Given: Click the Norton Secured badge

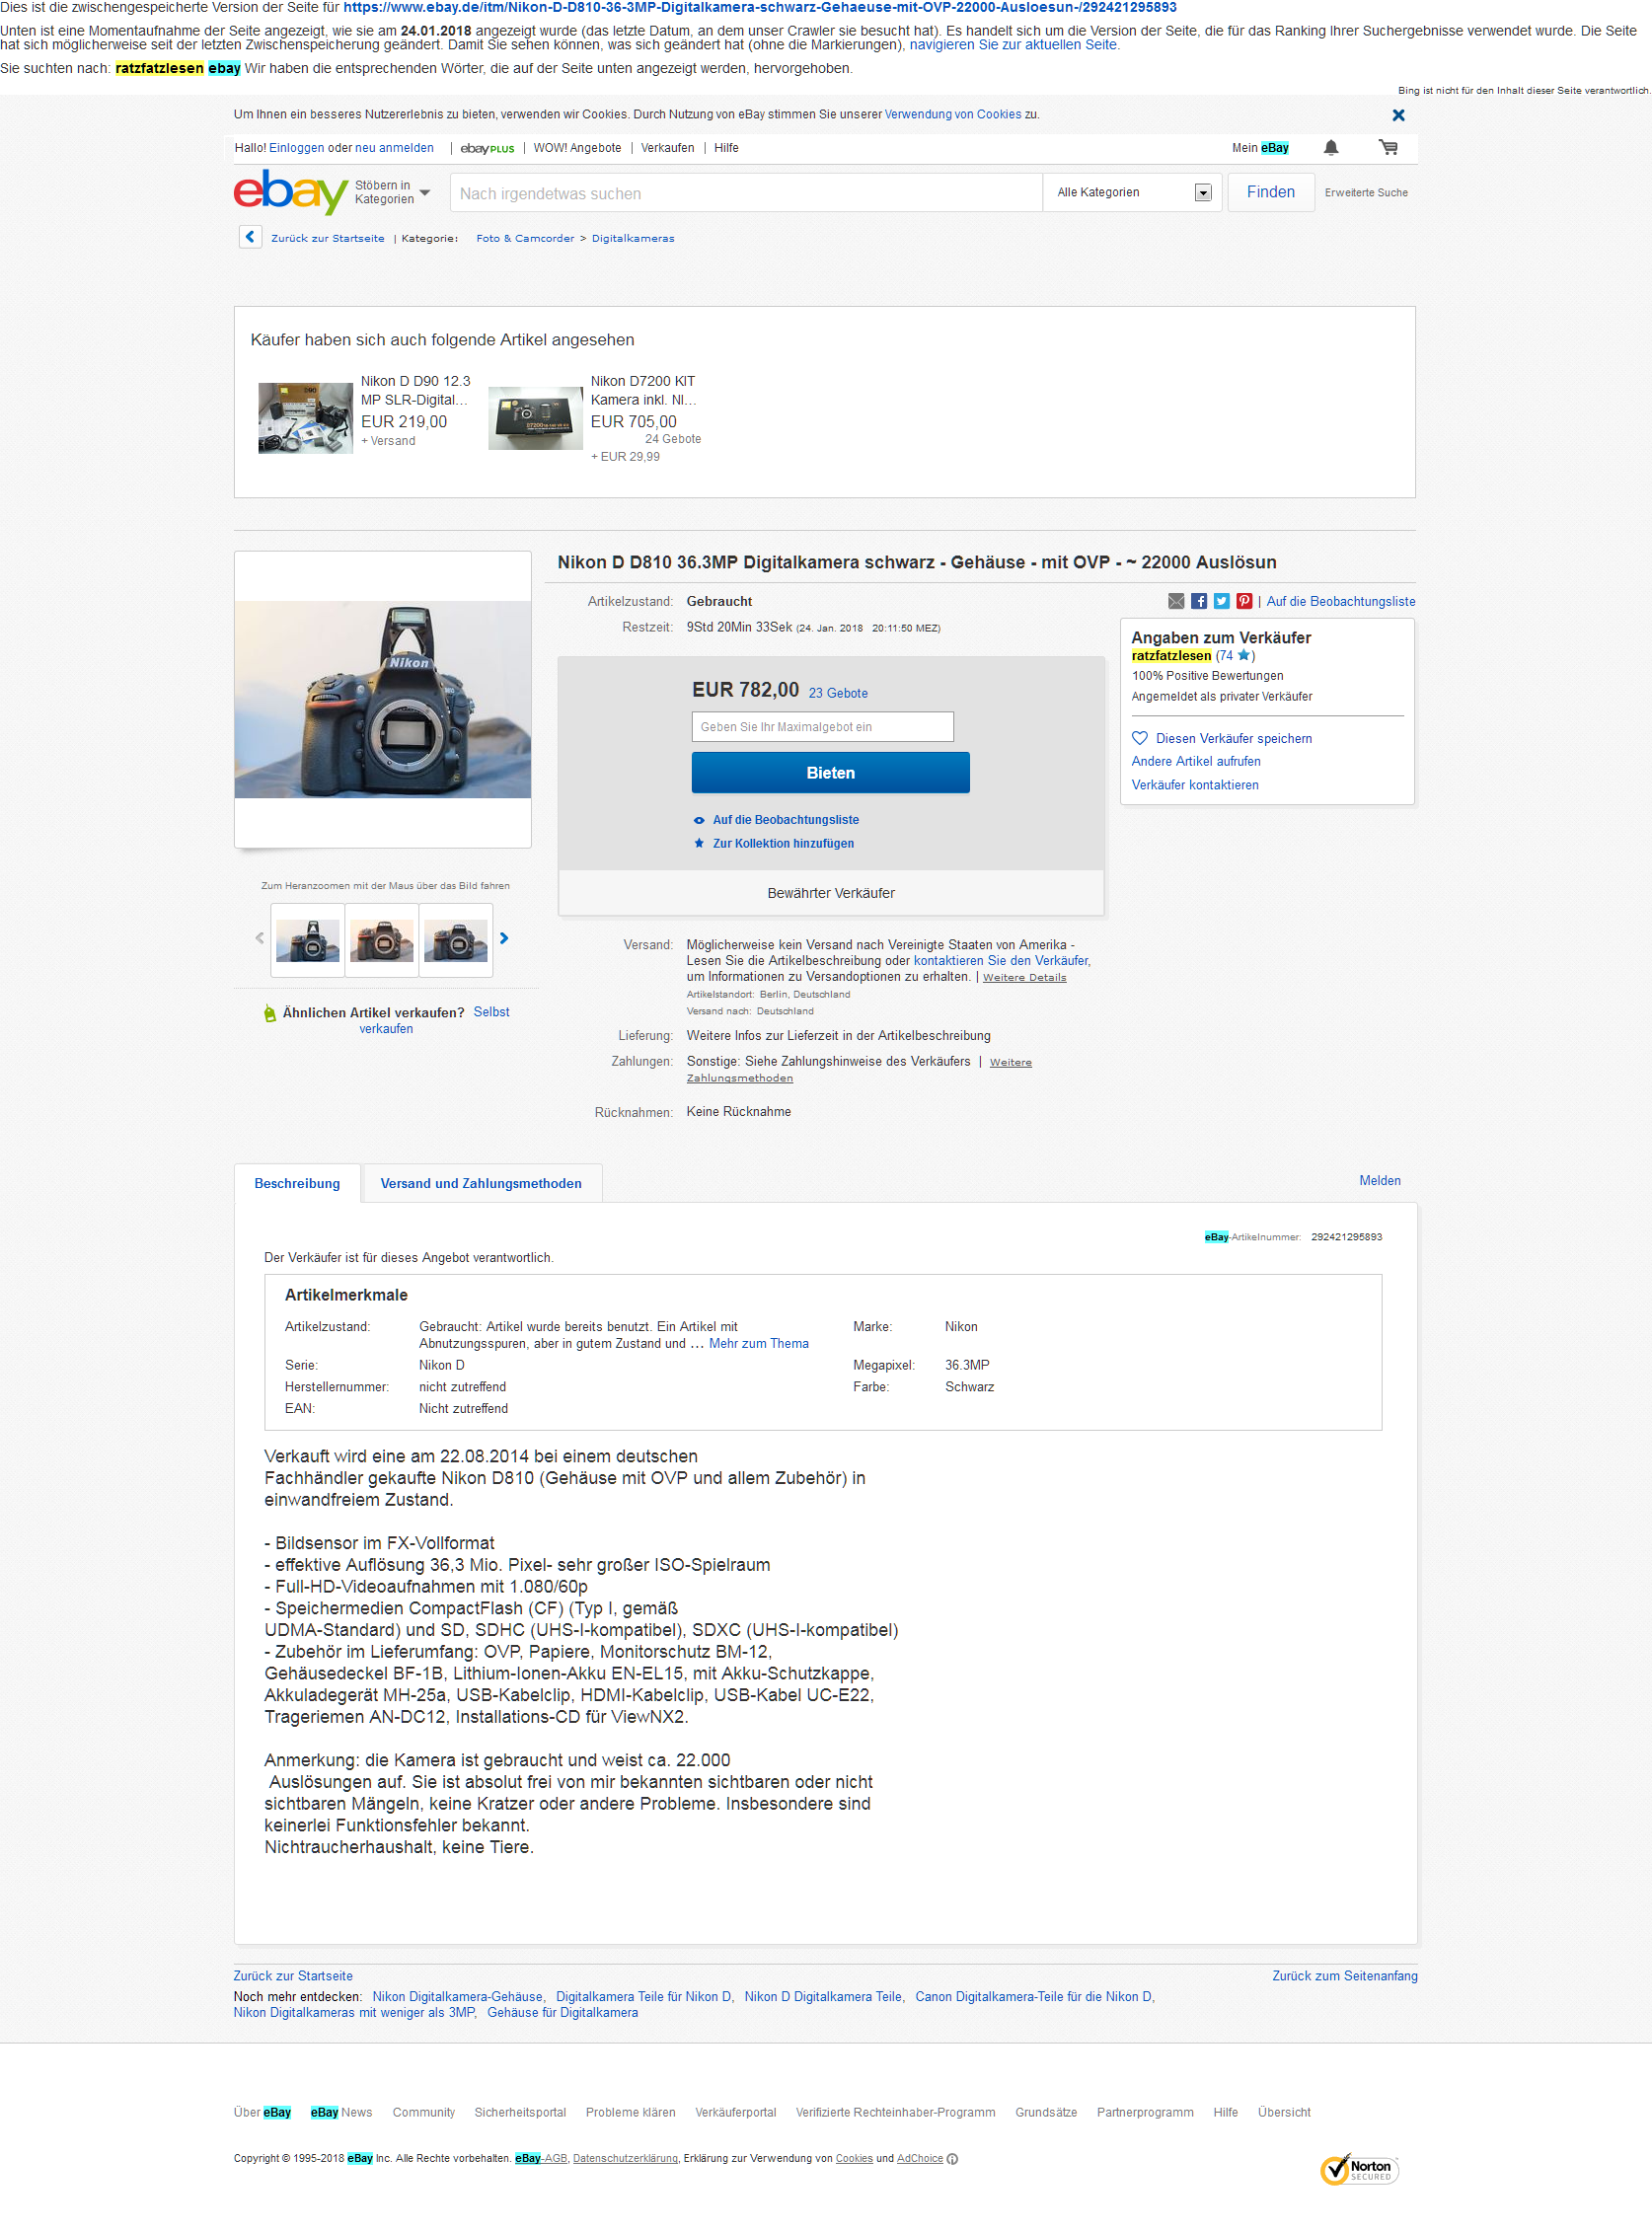Looking at the screenshot, I should click(1359, 2169).
